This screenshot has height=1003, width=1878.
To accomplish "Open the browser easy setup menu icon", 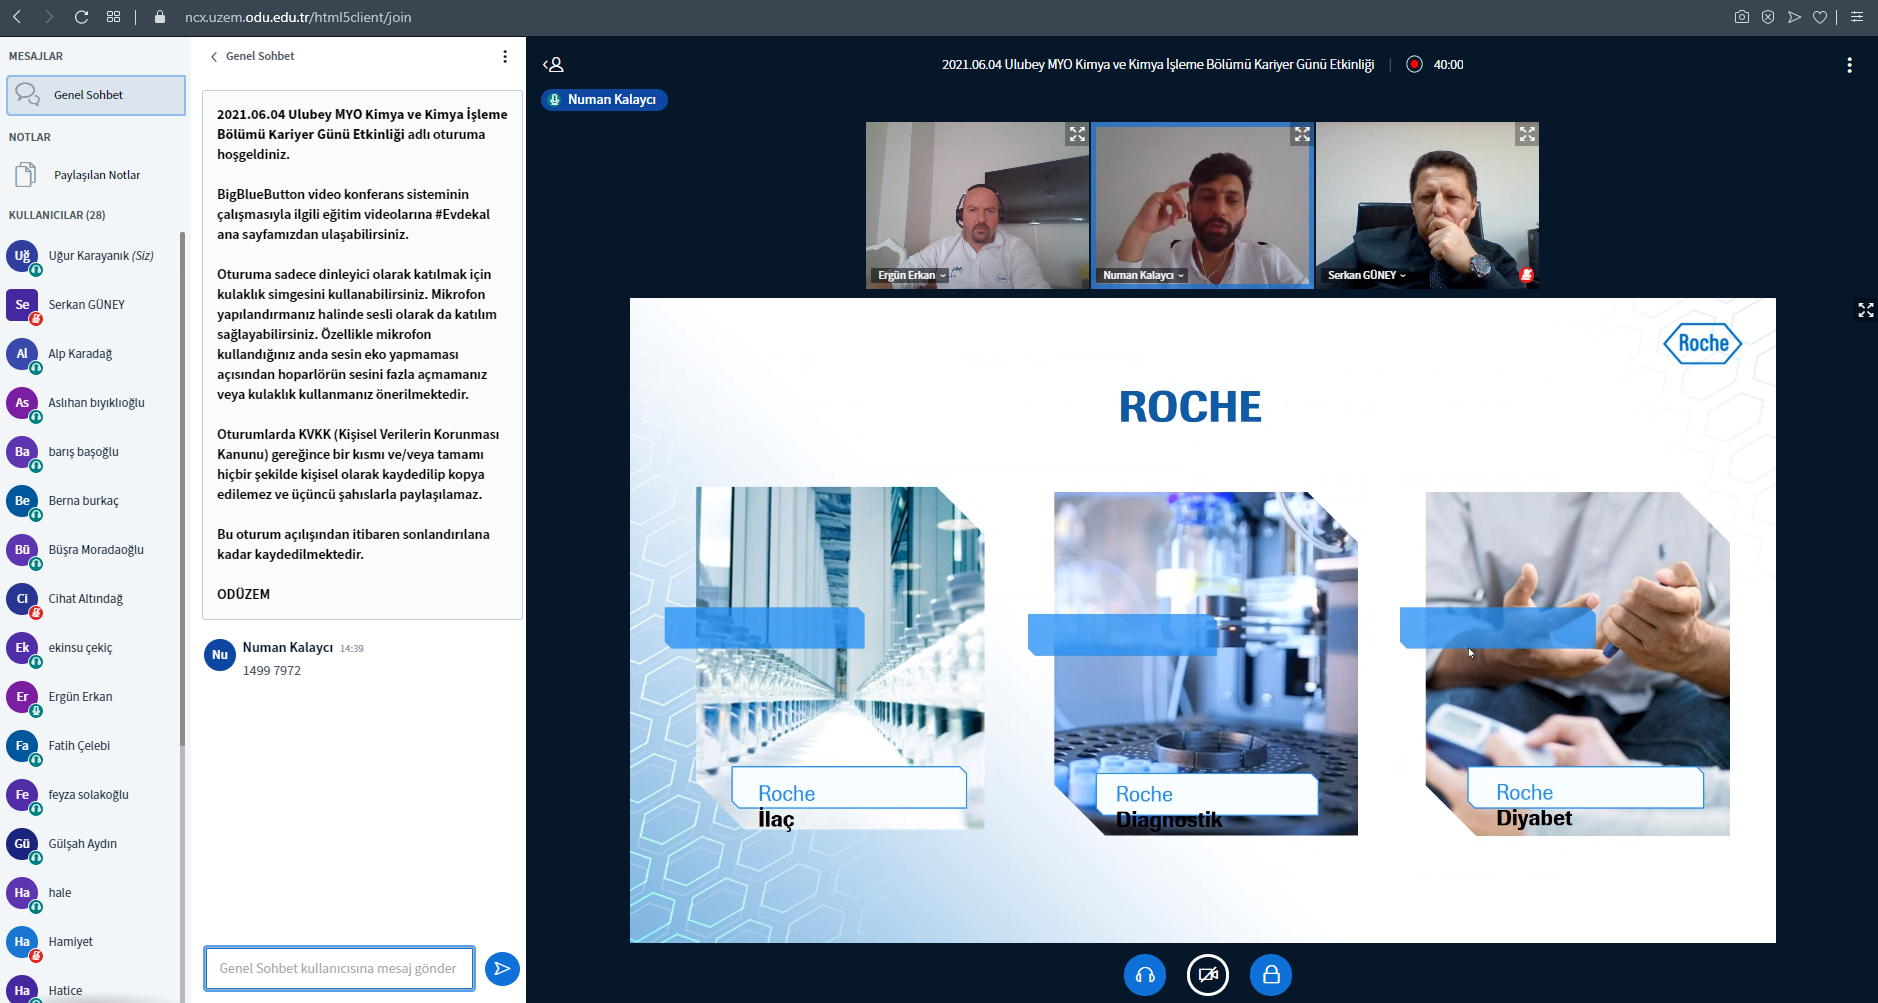I will pyautogui.click(x=1857, y=17).
